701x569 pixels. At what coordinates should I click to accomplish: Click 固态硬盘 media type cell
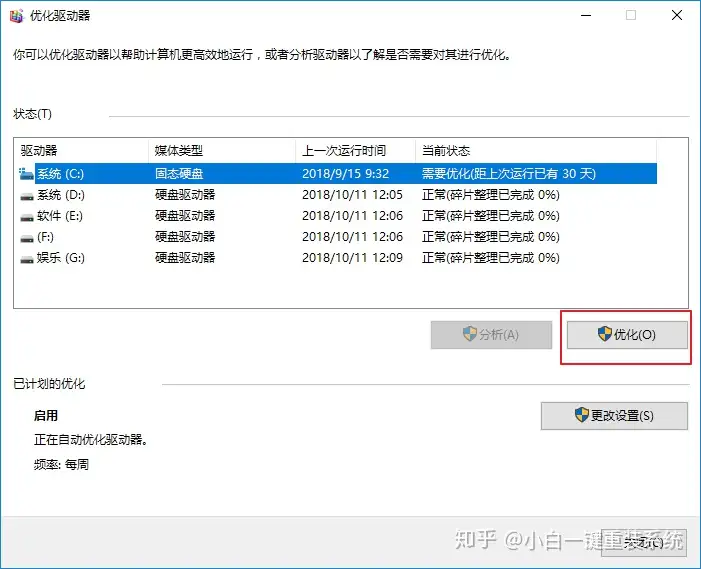179,173
